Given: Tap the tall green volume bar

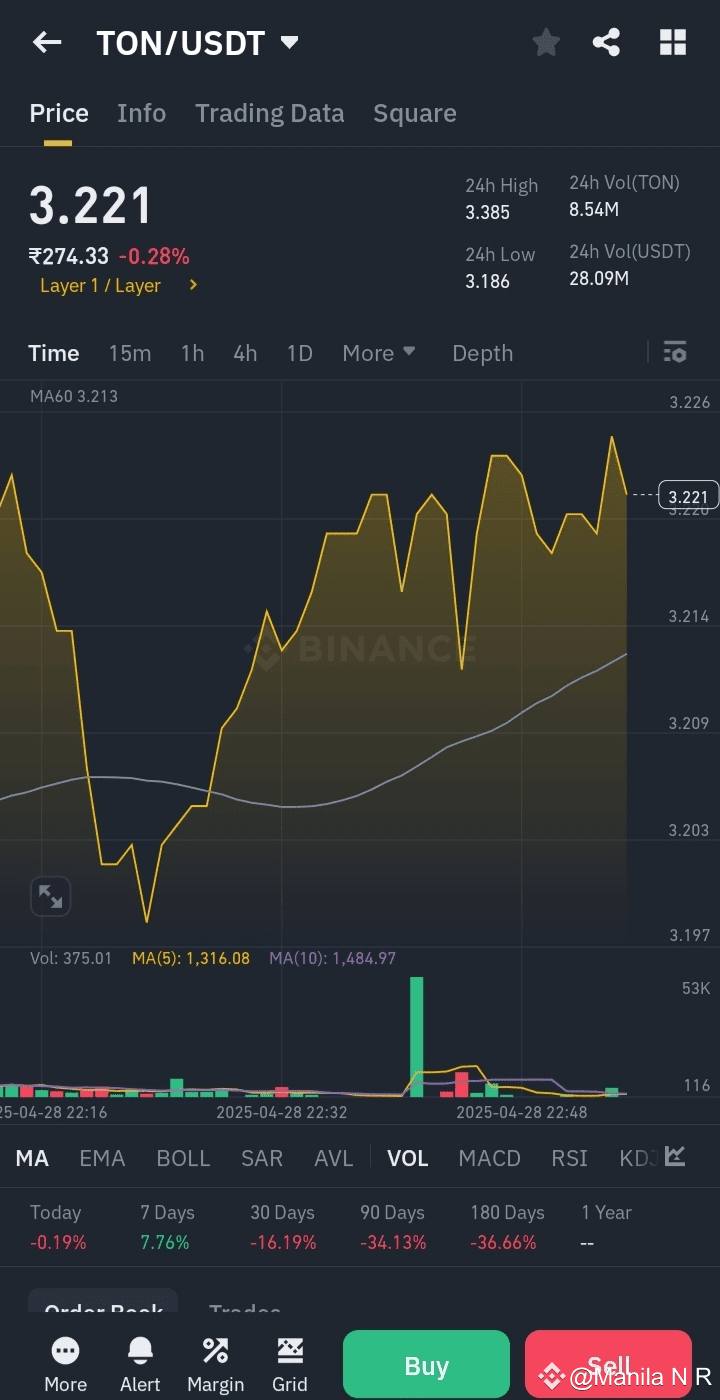Looking at the screenshot, I should point(417,1036).
